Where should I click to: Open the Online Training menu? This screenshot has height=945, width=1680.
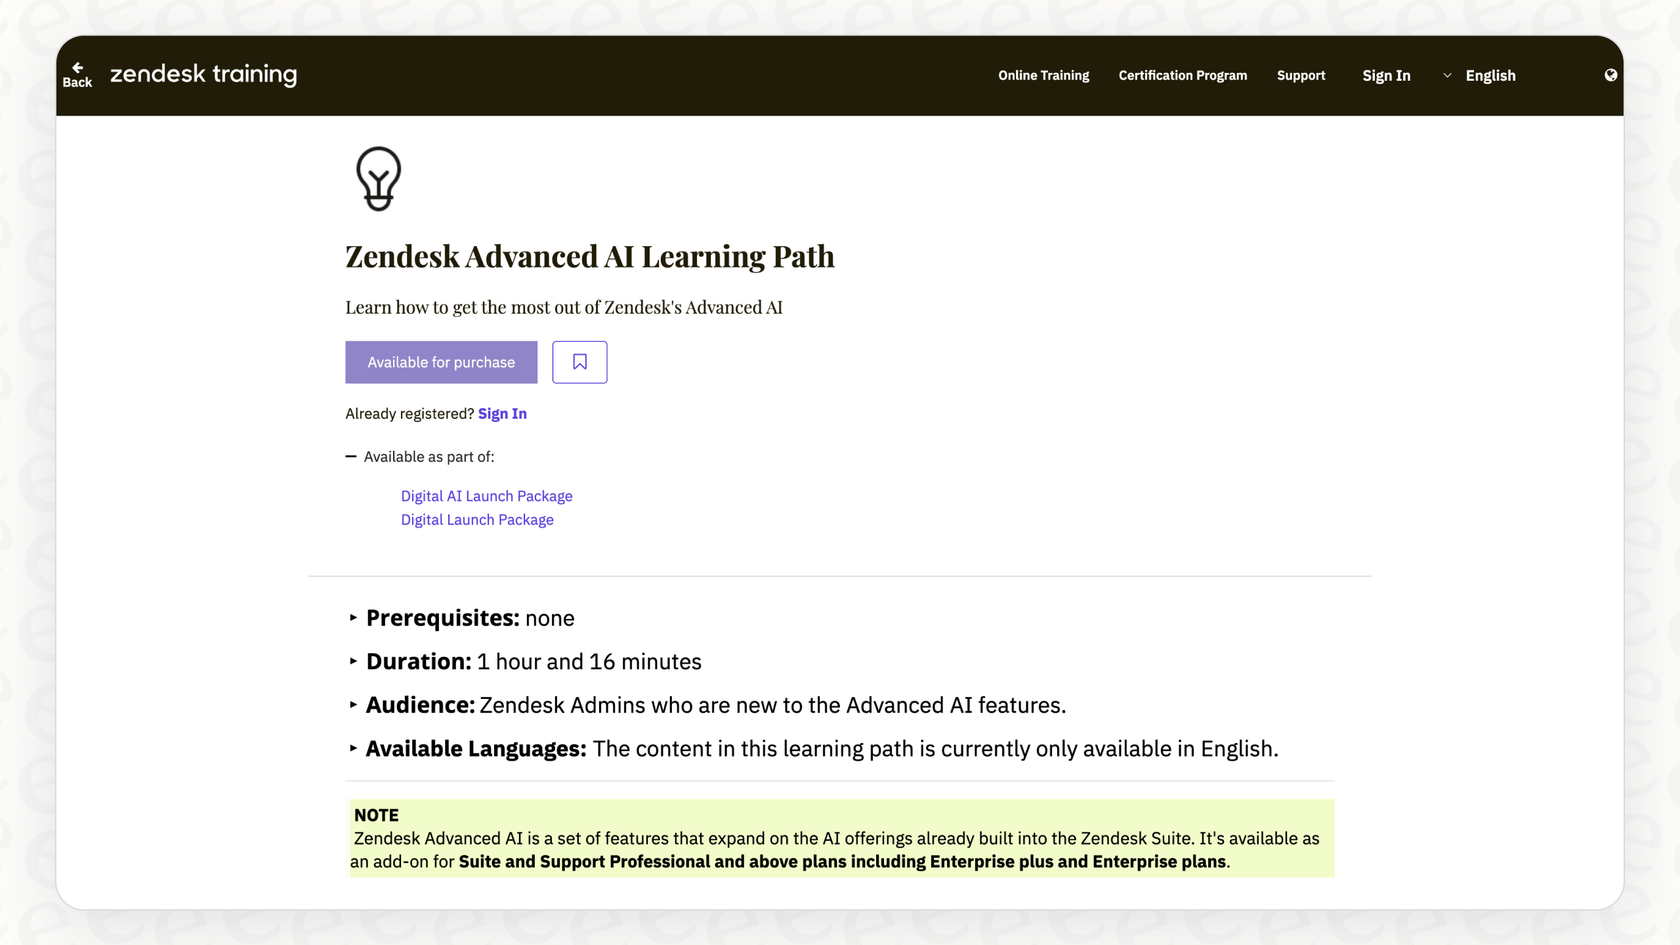point(1043,75)
